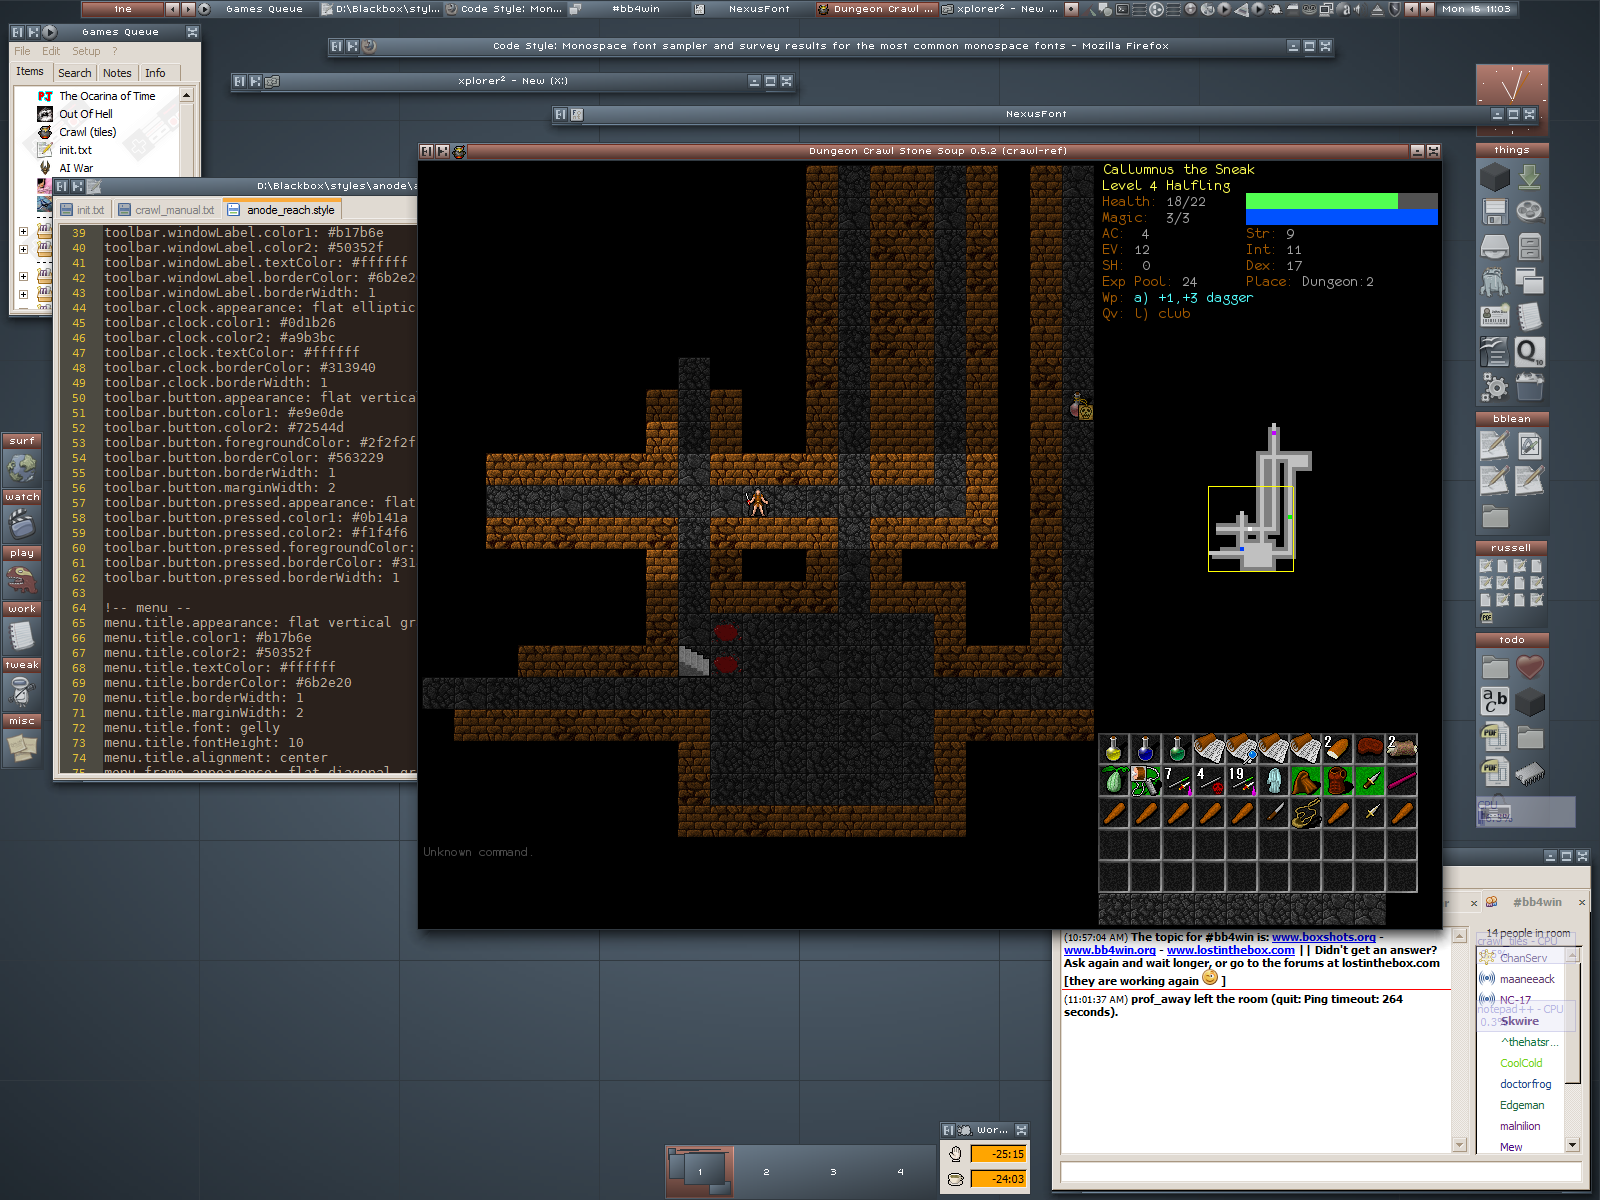Open the heart icon in todo bar
1600x1200 pixels.
1530,666
